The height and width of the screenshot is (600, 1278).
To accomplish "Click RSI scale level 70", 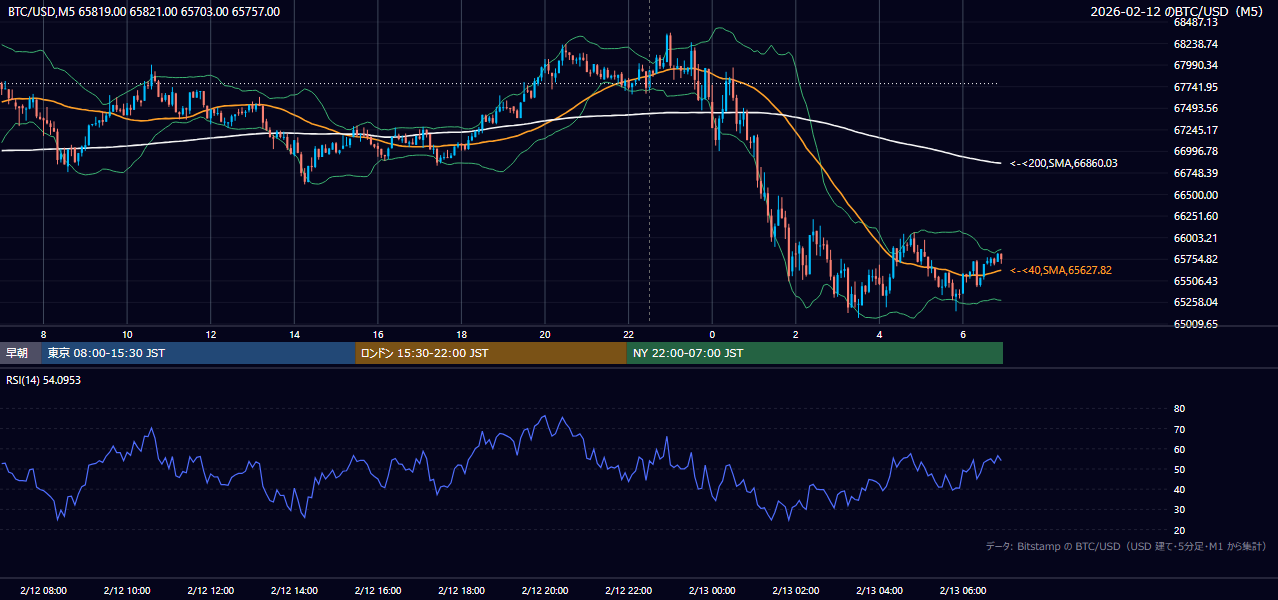I will 1179,429.
